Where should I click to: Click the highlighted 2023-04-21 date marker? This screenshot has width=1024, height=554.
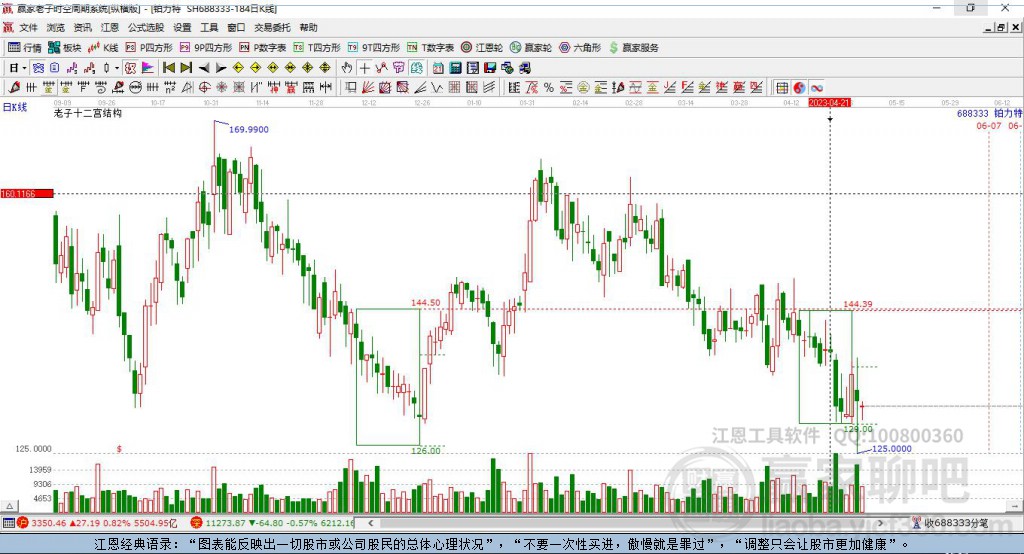(829, 103)
